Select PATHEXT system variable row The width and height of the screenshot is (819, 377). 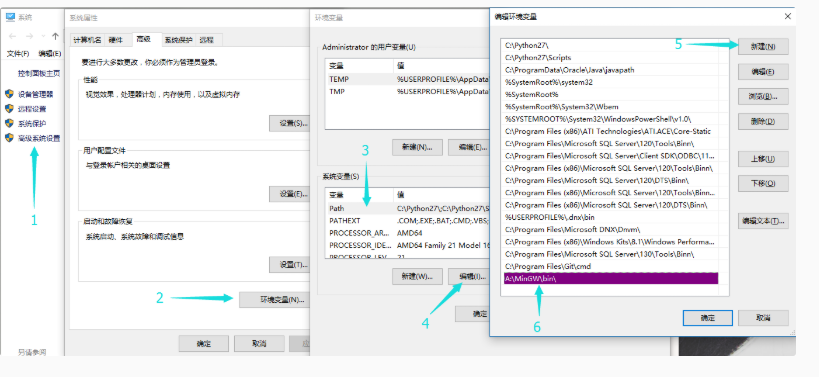pos(407,220)
